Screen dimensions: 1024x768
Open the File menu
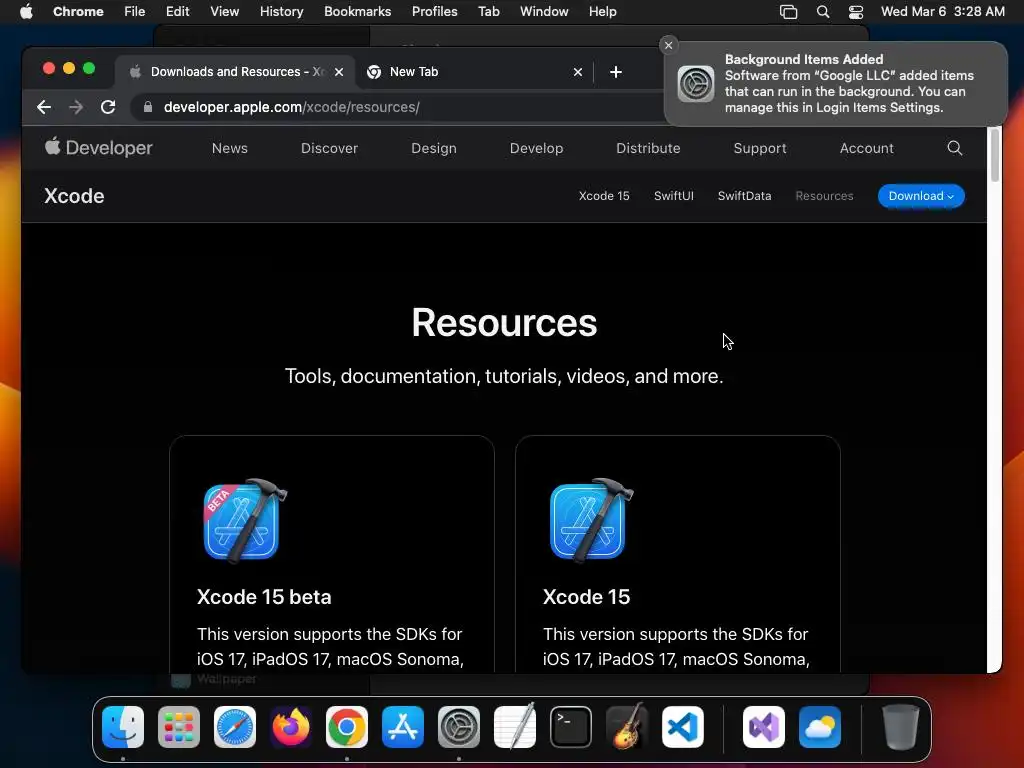pyautogui.click(x=135, y=12)
